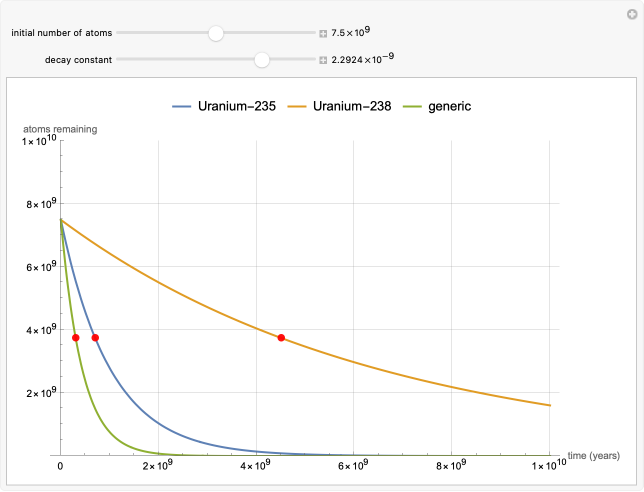Click the 4×10⁹ y-axis tick label
This screenshot has width=644, height=492.
(x=41, y=329)
